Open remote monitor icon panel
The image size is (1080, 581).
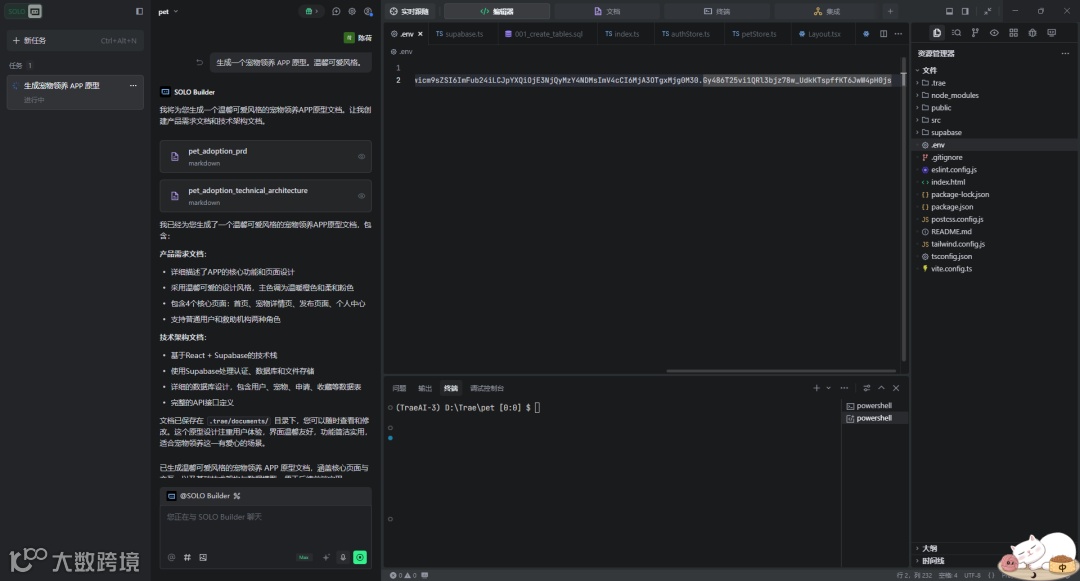coord(1051,32)
